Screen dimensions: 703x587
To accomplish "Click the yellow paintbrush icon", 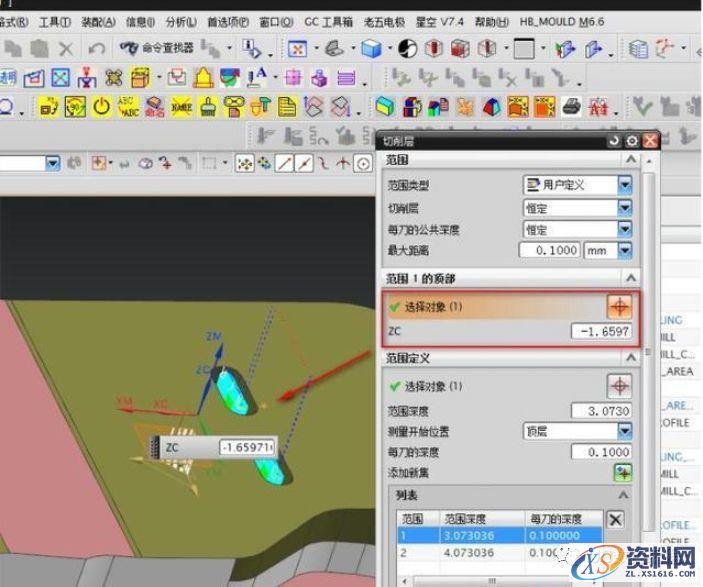I will (208, 106).
